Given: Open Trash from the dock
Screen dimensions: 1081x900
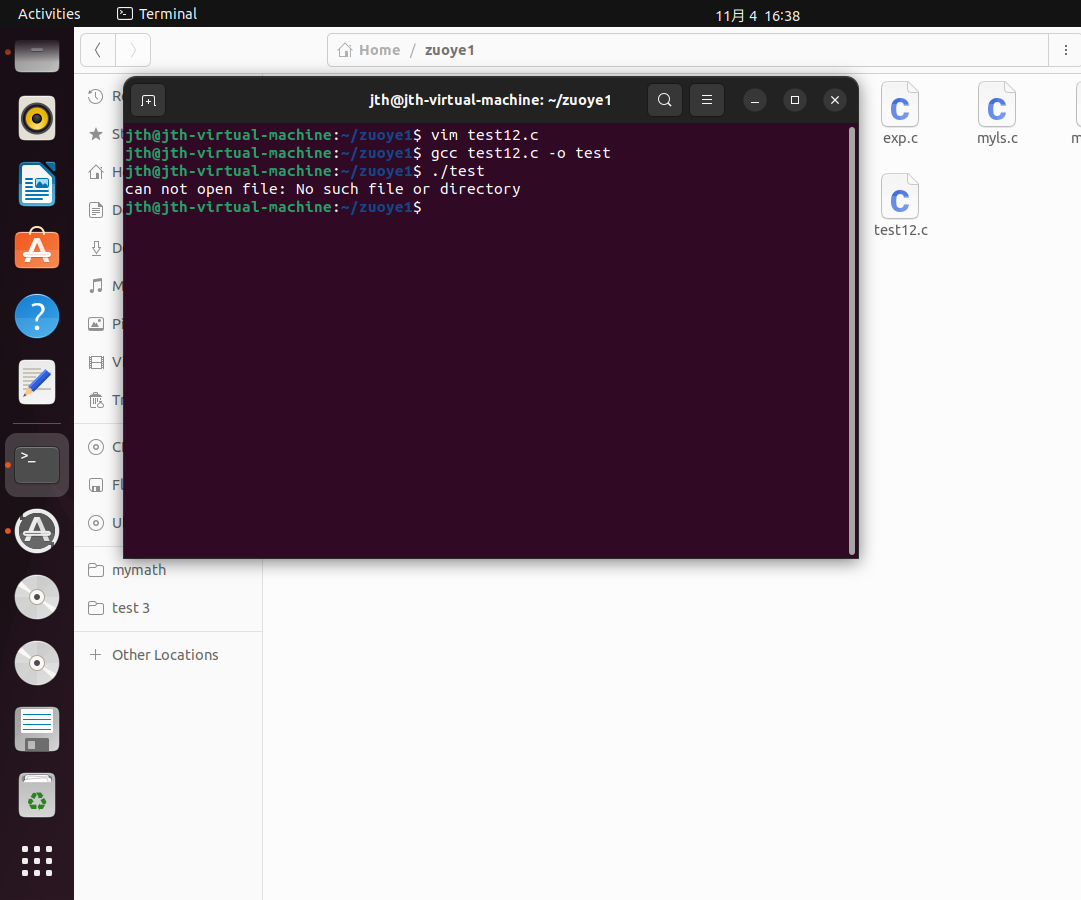Looking at the screenshot, I should pos(37,795).
